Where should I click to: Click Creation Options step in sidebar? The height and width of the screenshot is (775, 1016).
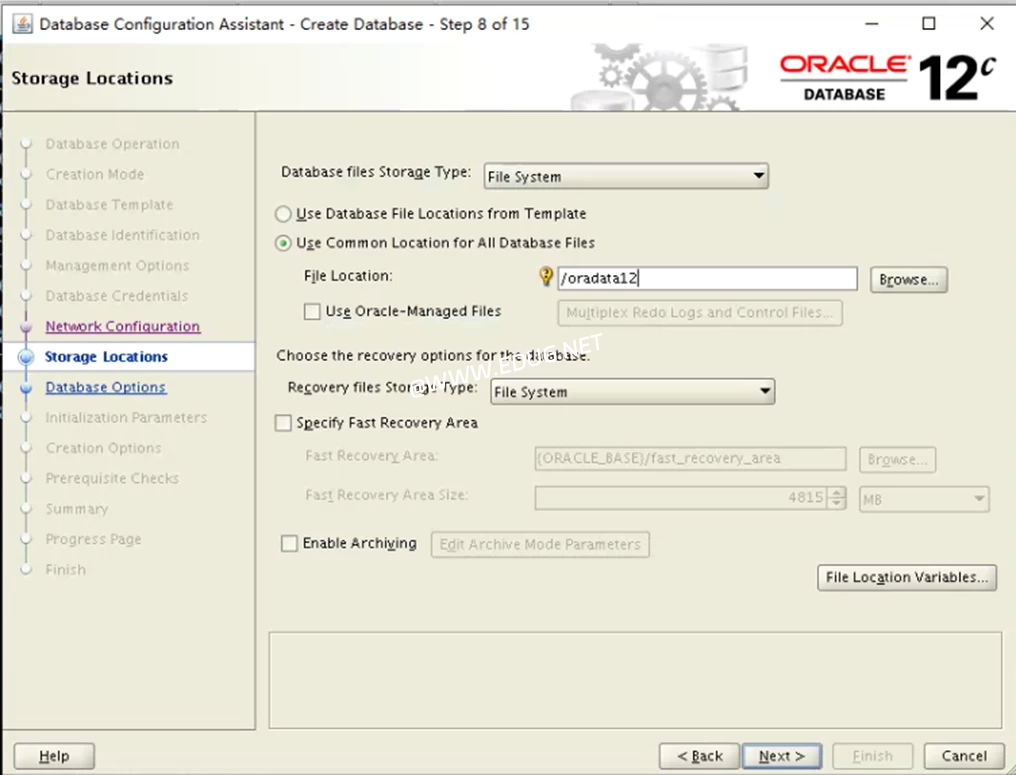coord(103,448)
